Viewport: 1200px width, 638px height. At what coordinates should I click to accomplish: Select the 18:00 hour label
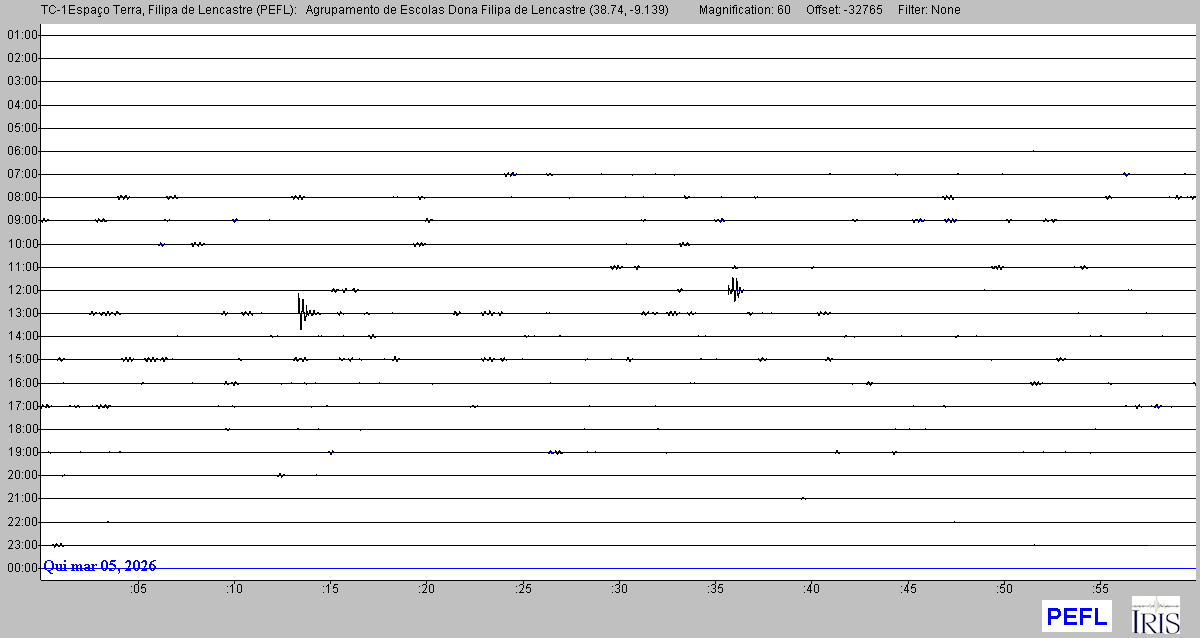pyautogui.click(x=21, y=429)
